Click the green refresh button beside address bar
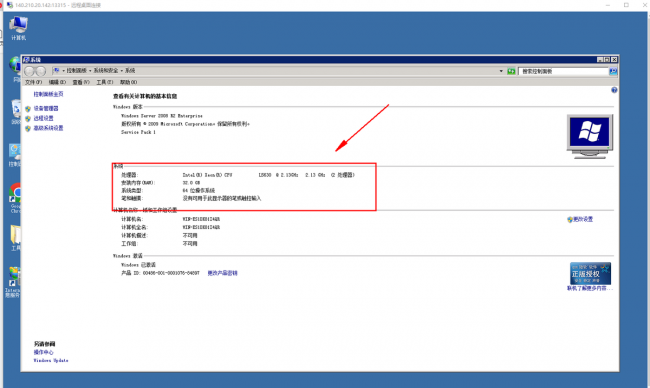 click(x=511, y=71)
